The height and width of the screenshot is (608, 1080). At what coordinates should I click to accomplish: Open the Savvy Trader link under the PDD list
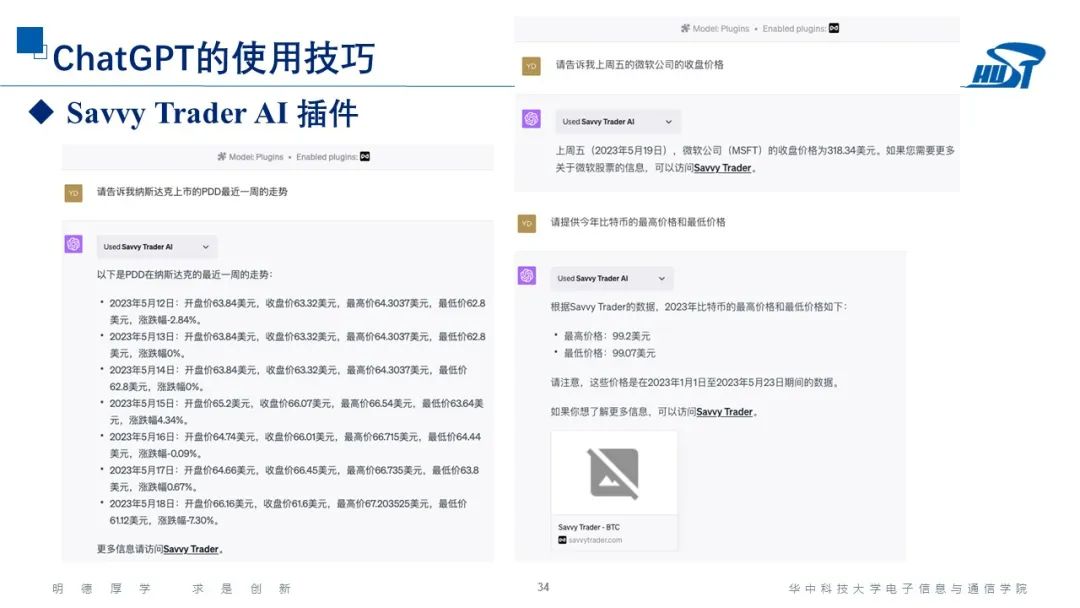[x=191, y=549]
